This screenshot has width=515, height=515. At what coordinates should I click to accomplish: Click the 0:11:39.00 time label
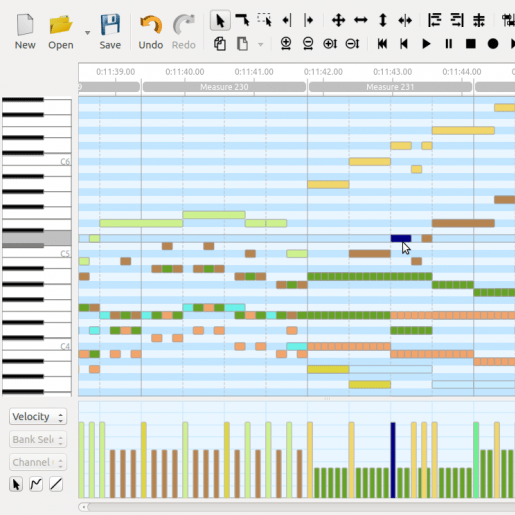point(116,72)
